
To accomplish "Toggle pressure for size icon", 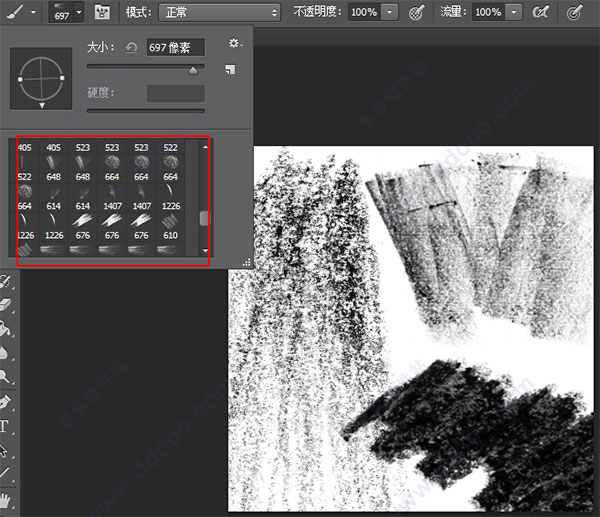I will click(574, 12).
